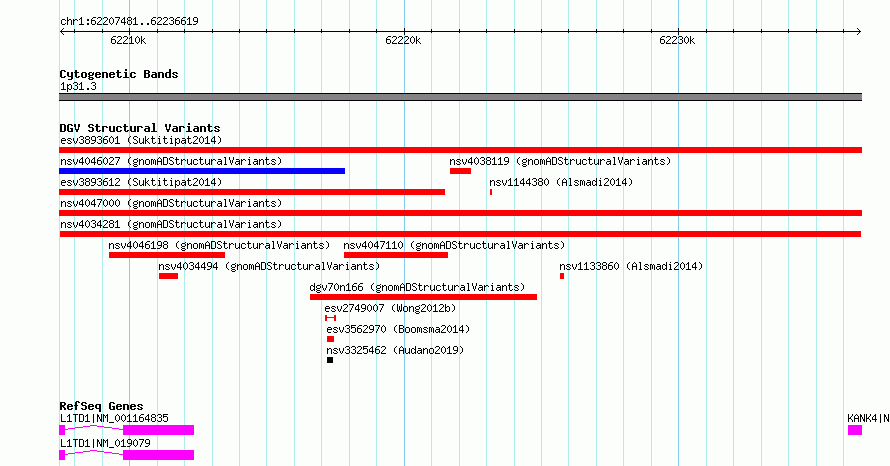Open the KANK4 gene label

point(868,418)
